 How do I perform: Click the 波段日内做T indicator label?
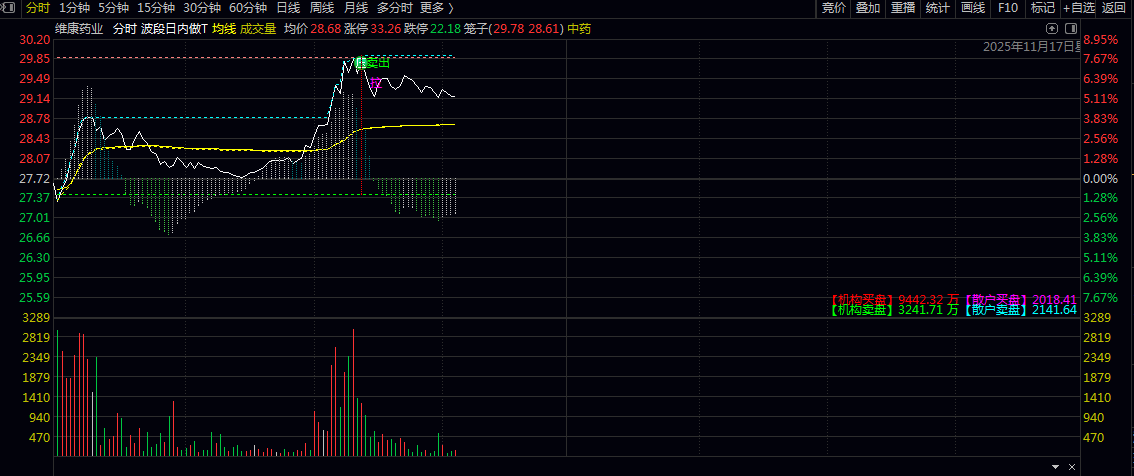pos(174,29)
